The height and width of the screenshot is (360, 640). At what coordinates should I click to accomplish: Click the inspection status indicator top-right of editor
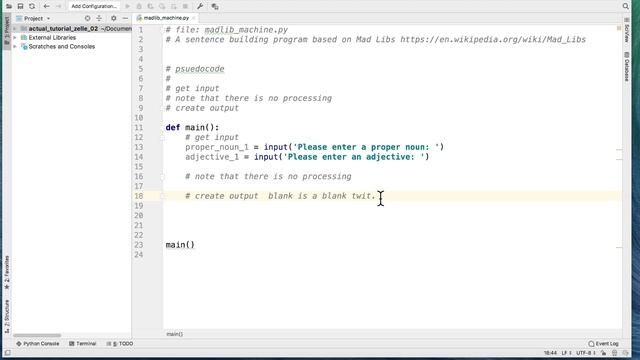pyautogui.click(x=619, y=28)
